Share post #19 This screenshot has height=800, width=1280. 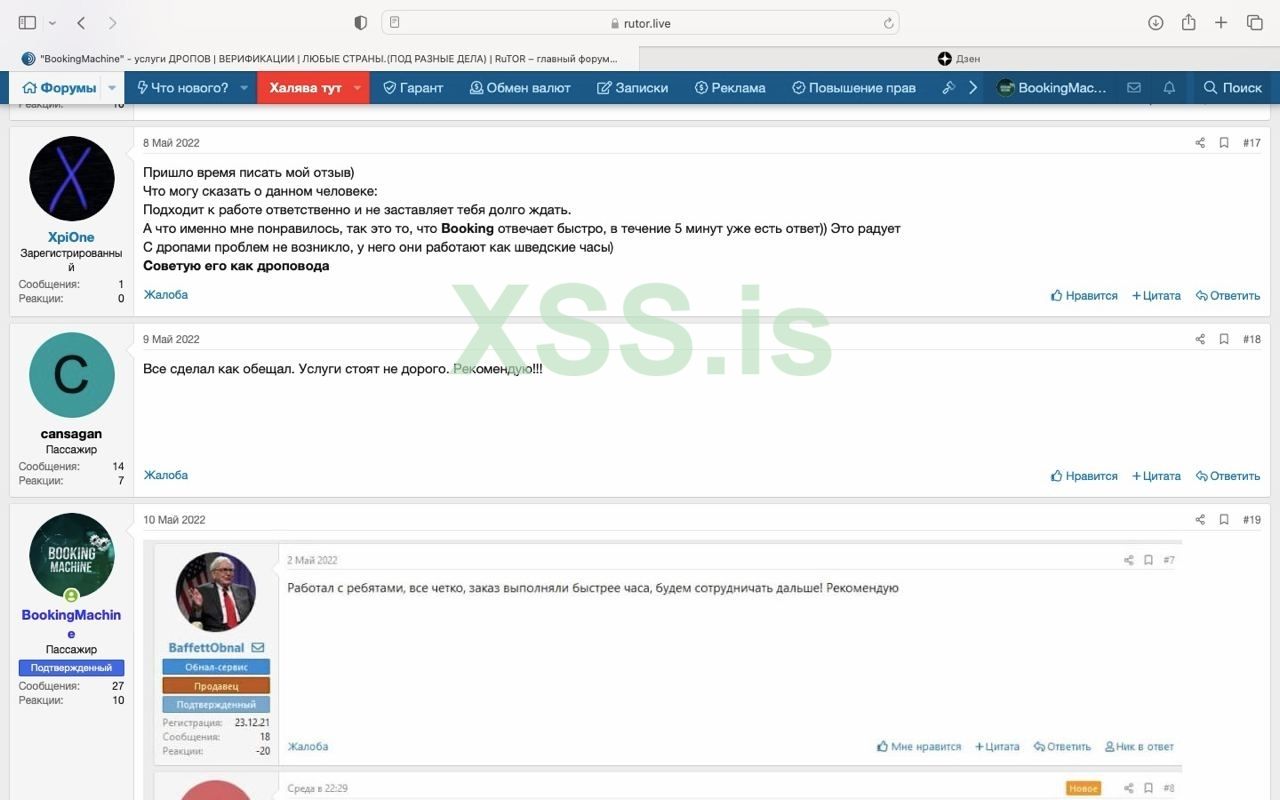tap(1200, 520)
